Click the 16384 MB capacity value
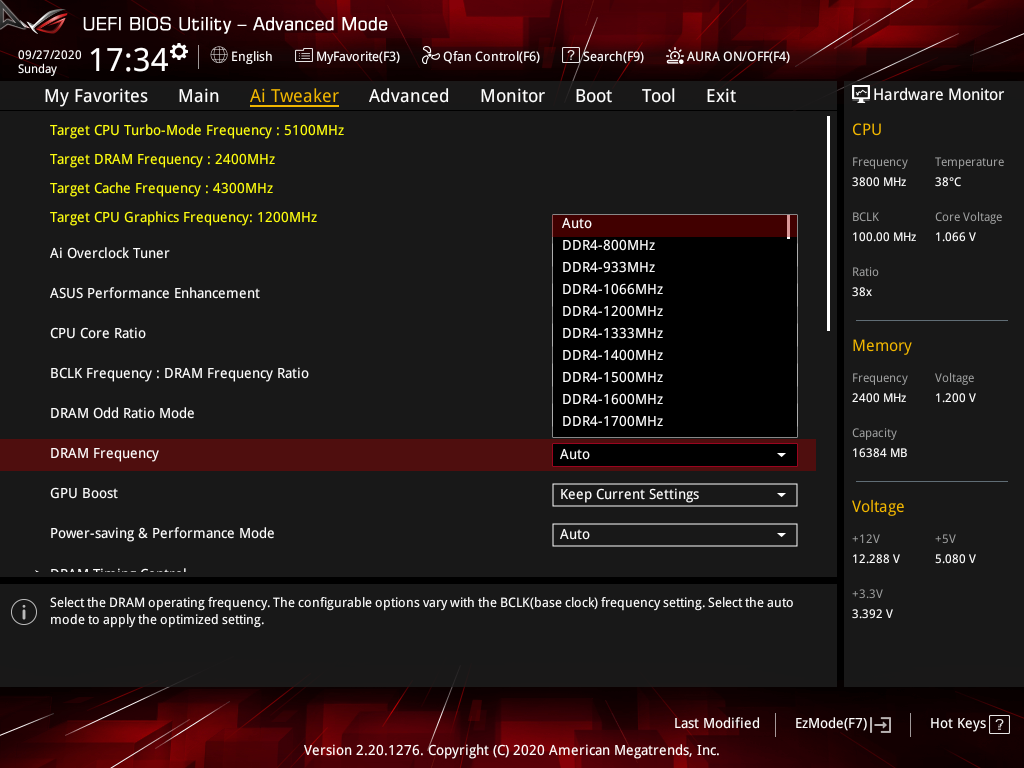Screen dimensions: 1024x768 click(879, 453)
